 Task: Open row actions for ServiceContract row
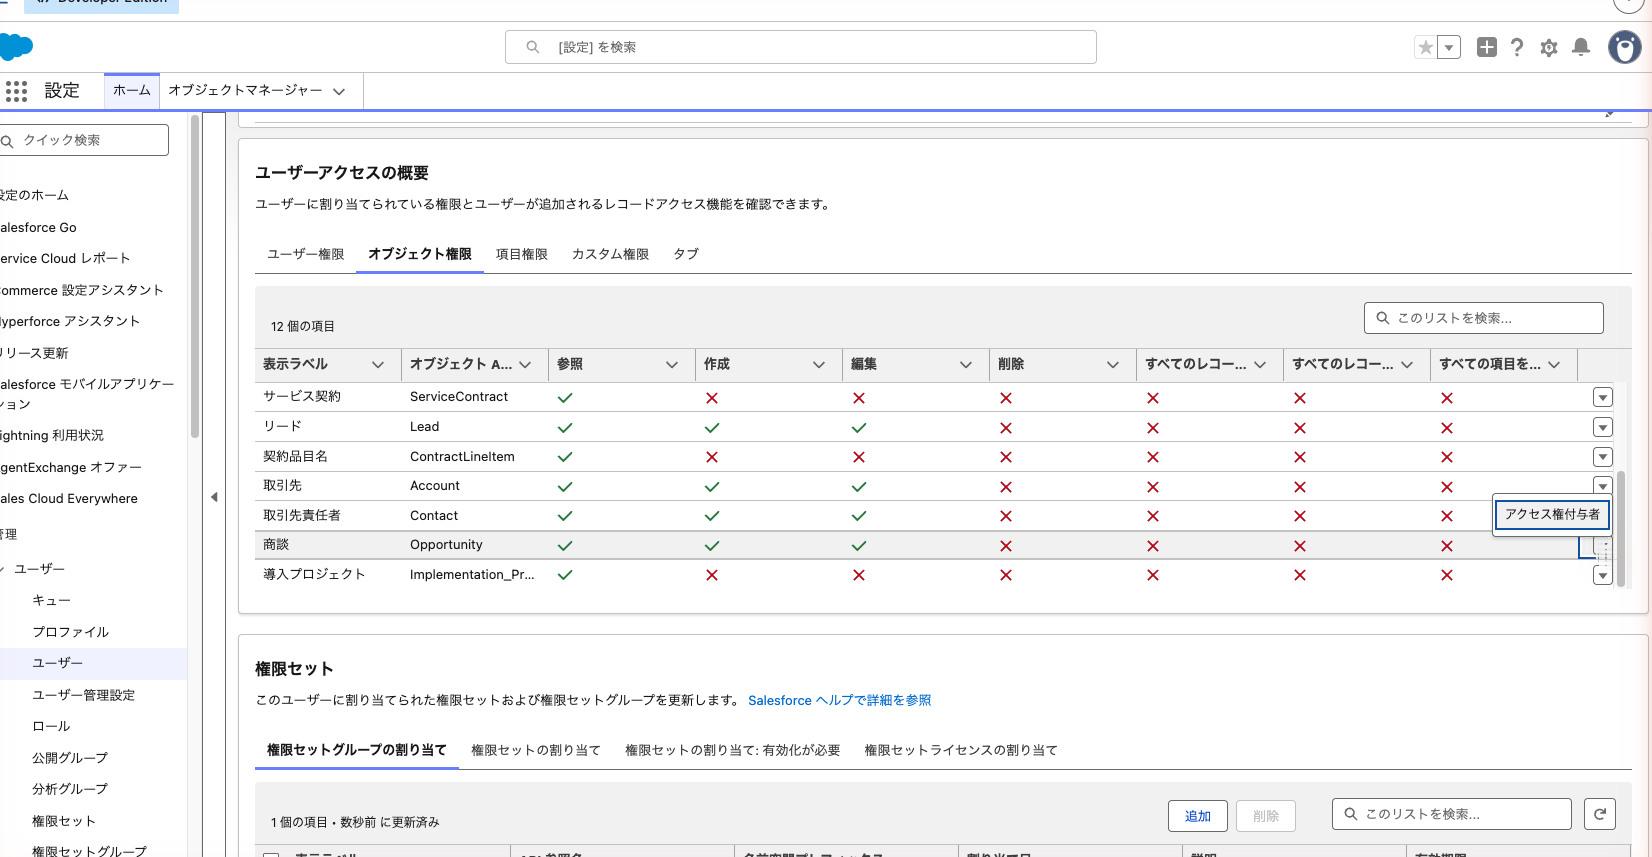coord(1603,397)
